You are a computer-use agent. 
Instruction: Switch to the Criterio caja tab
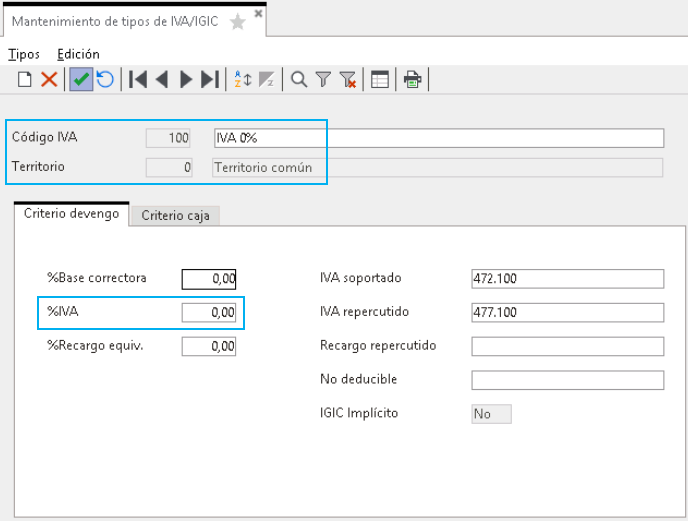(175, 216)
